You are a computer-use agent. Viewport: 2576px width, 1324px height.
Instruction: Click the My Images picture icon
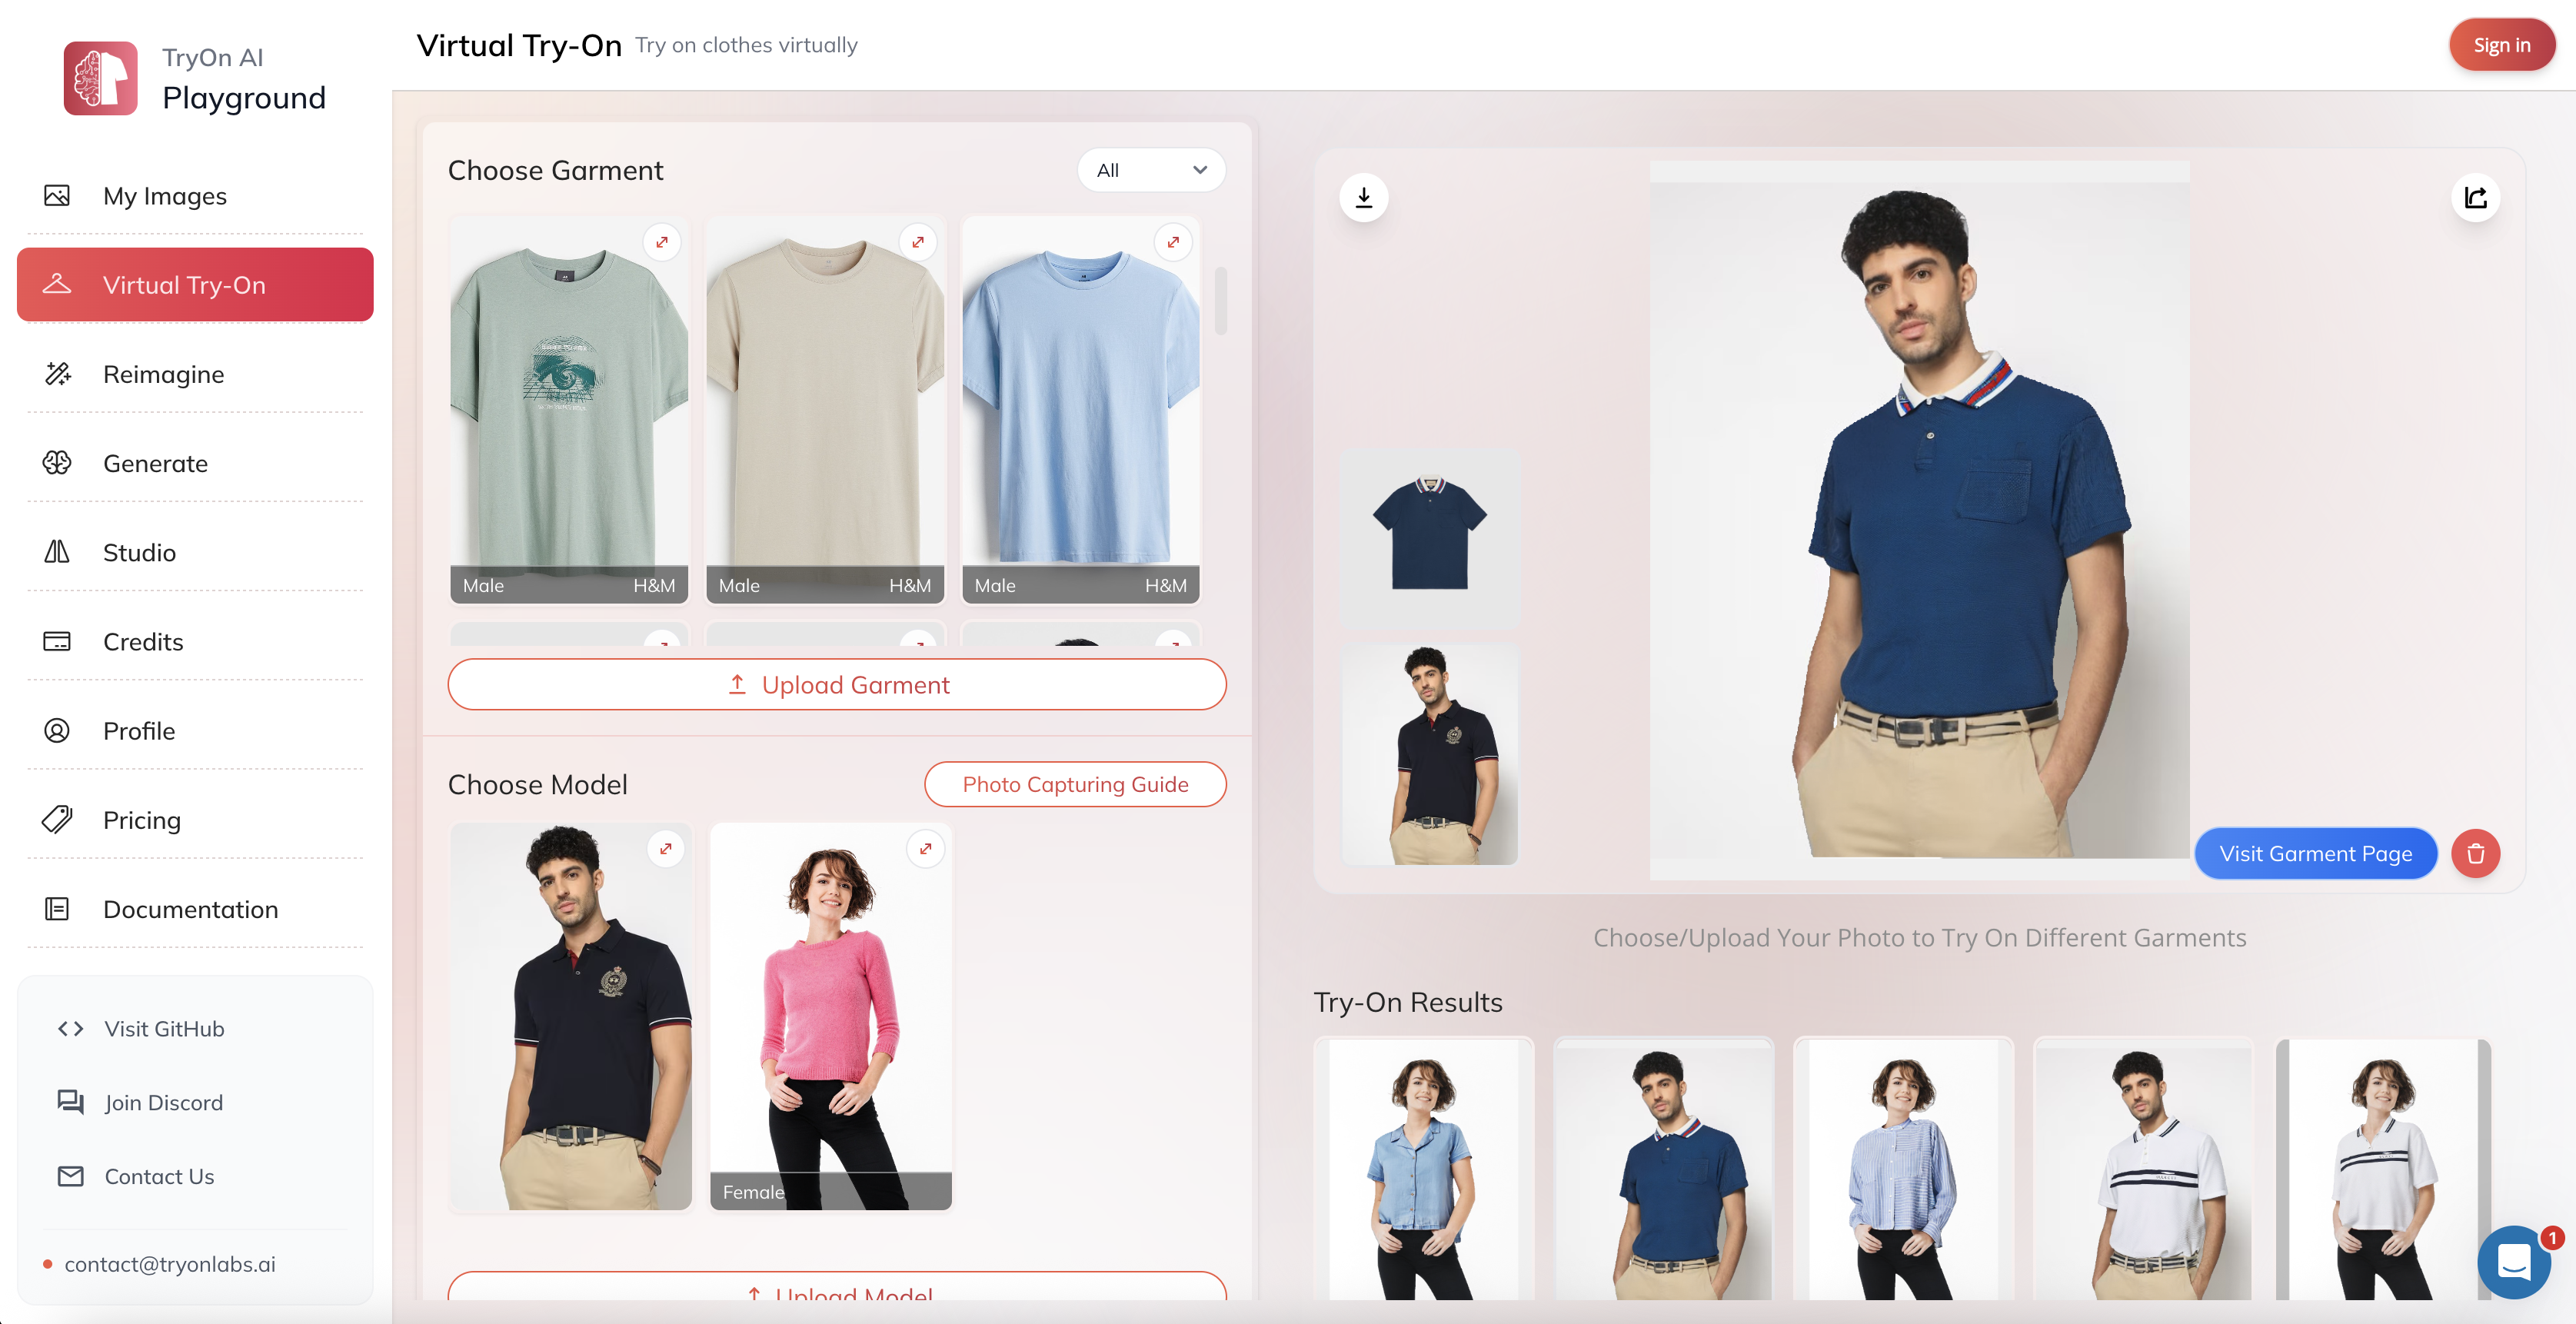pos(57,195)
